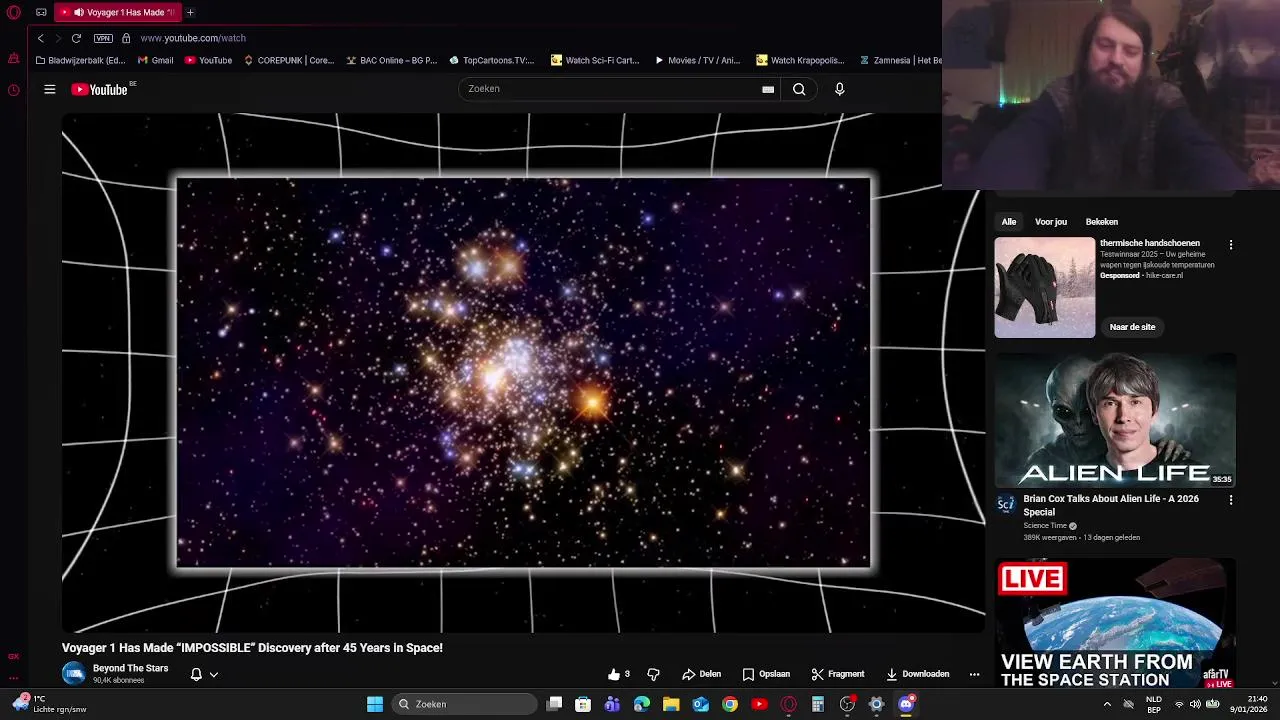This screenshot has height=720, width=1280.
Task: Open the TopCartoons.TV bookmark
Action: click(492, 60)
